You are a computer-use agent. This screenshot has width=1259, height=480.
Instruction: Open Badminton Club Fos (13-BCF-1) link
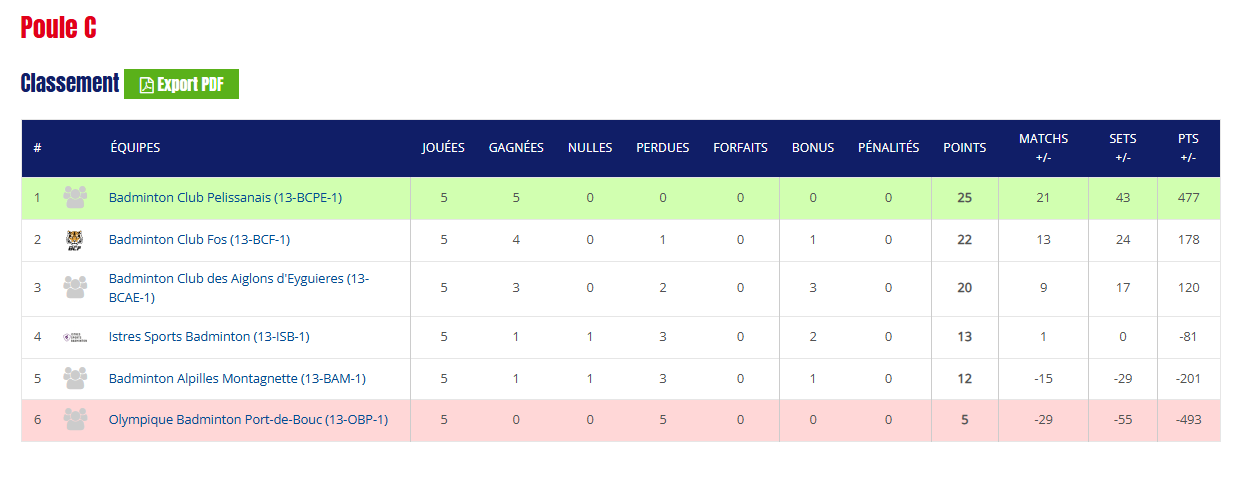199,240
